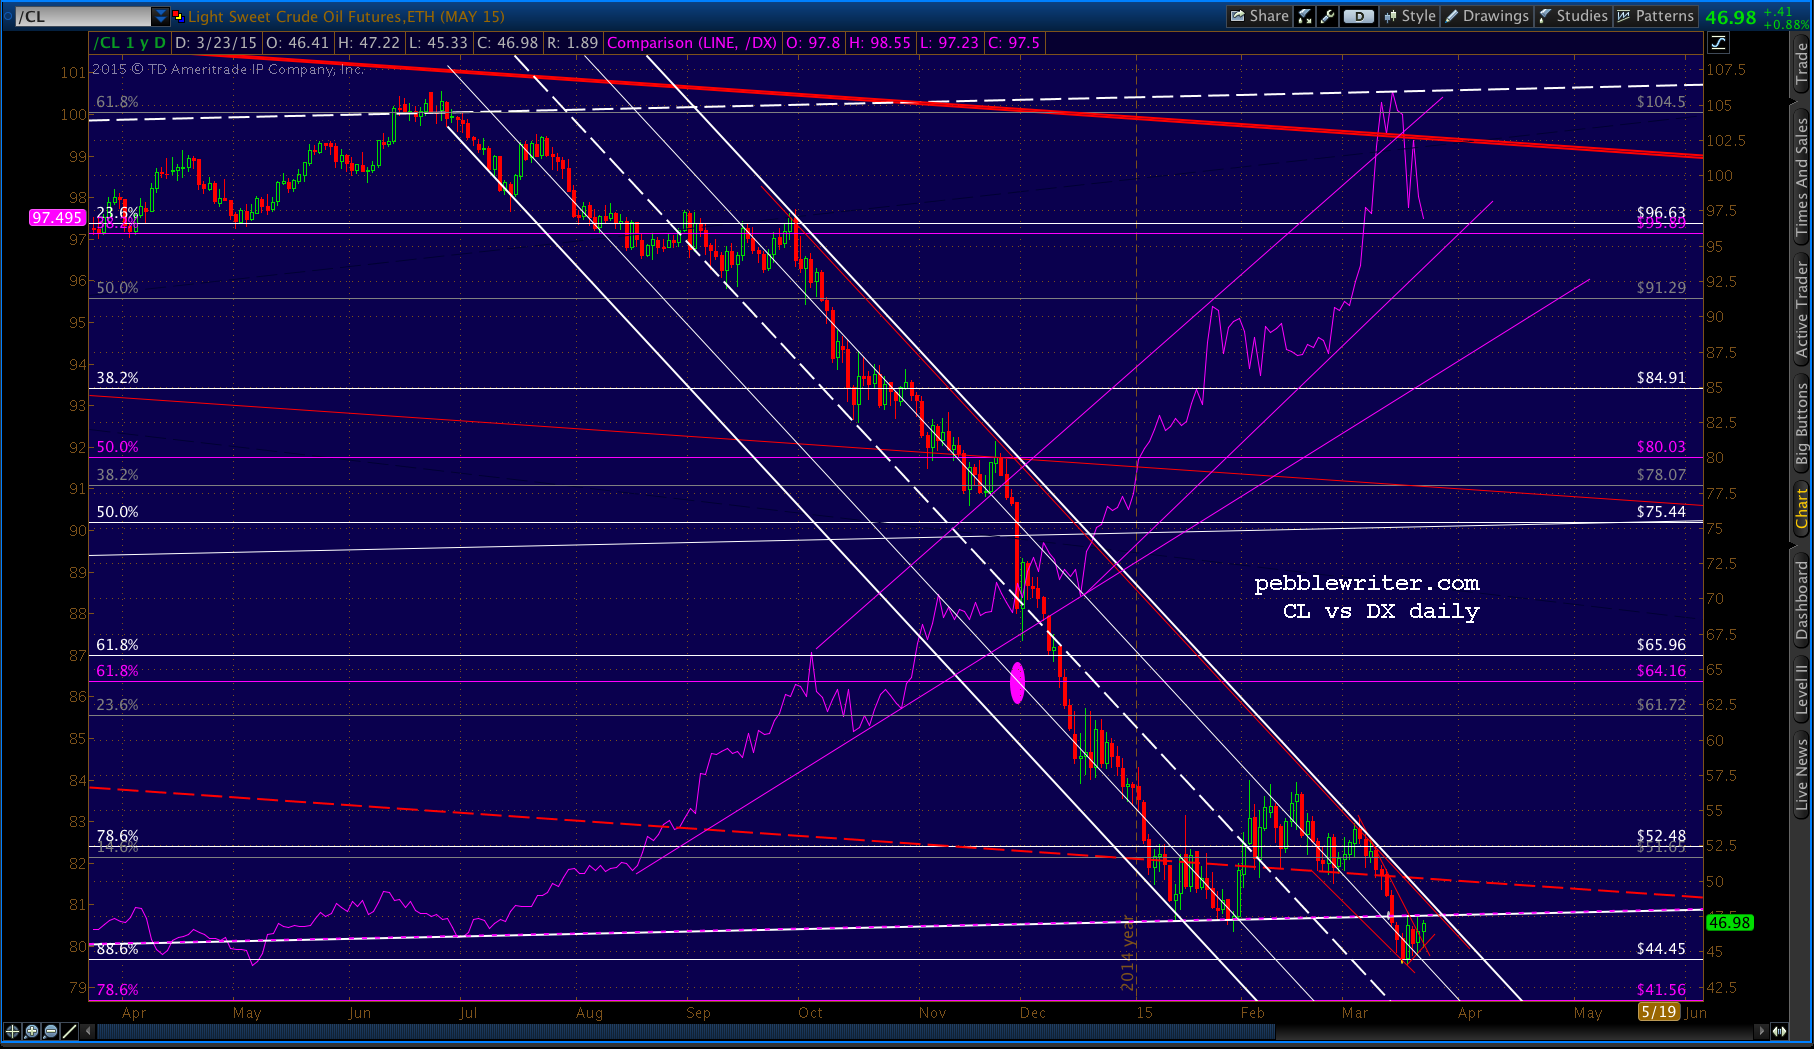Change the D timeframe aggregation button
Screen dimensions: 1814x1049
pos(1358,16)
